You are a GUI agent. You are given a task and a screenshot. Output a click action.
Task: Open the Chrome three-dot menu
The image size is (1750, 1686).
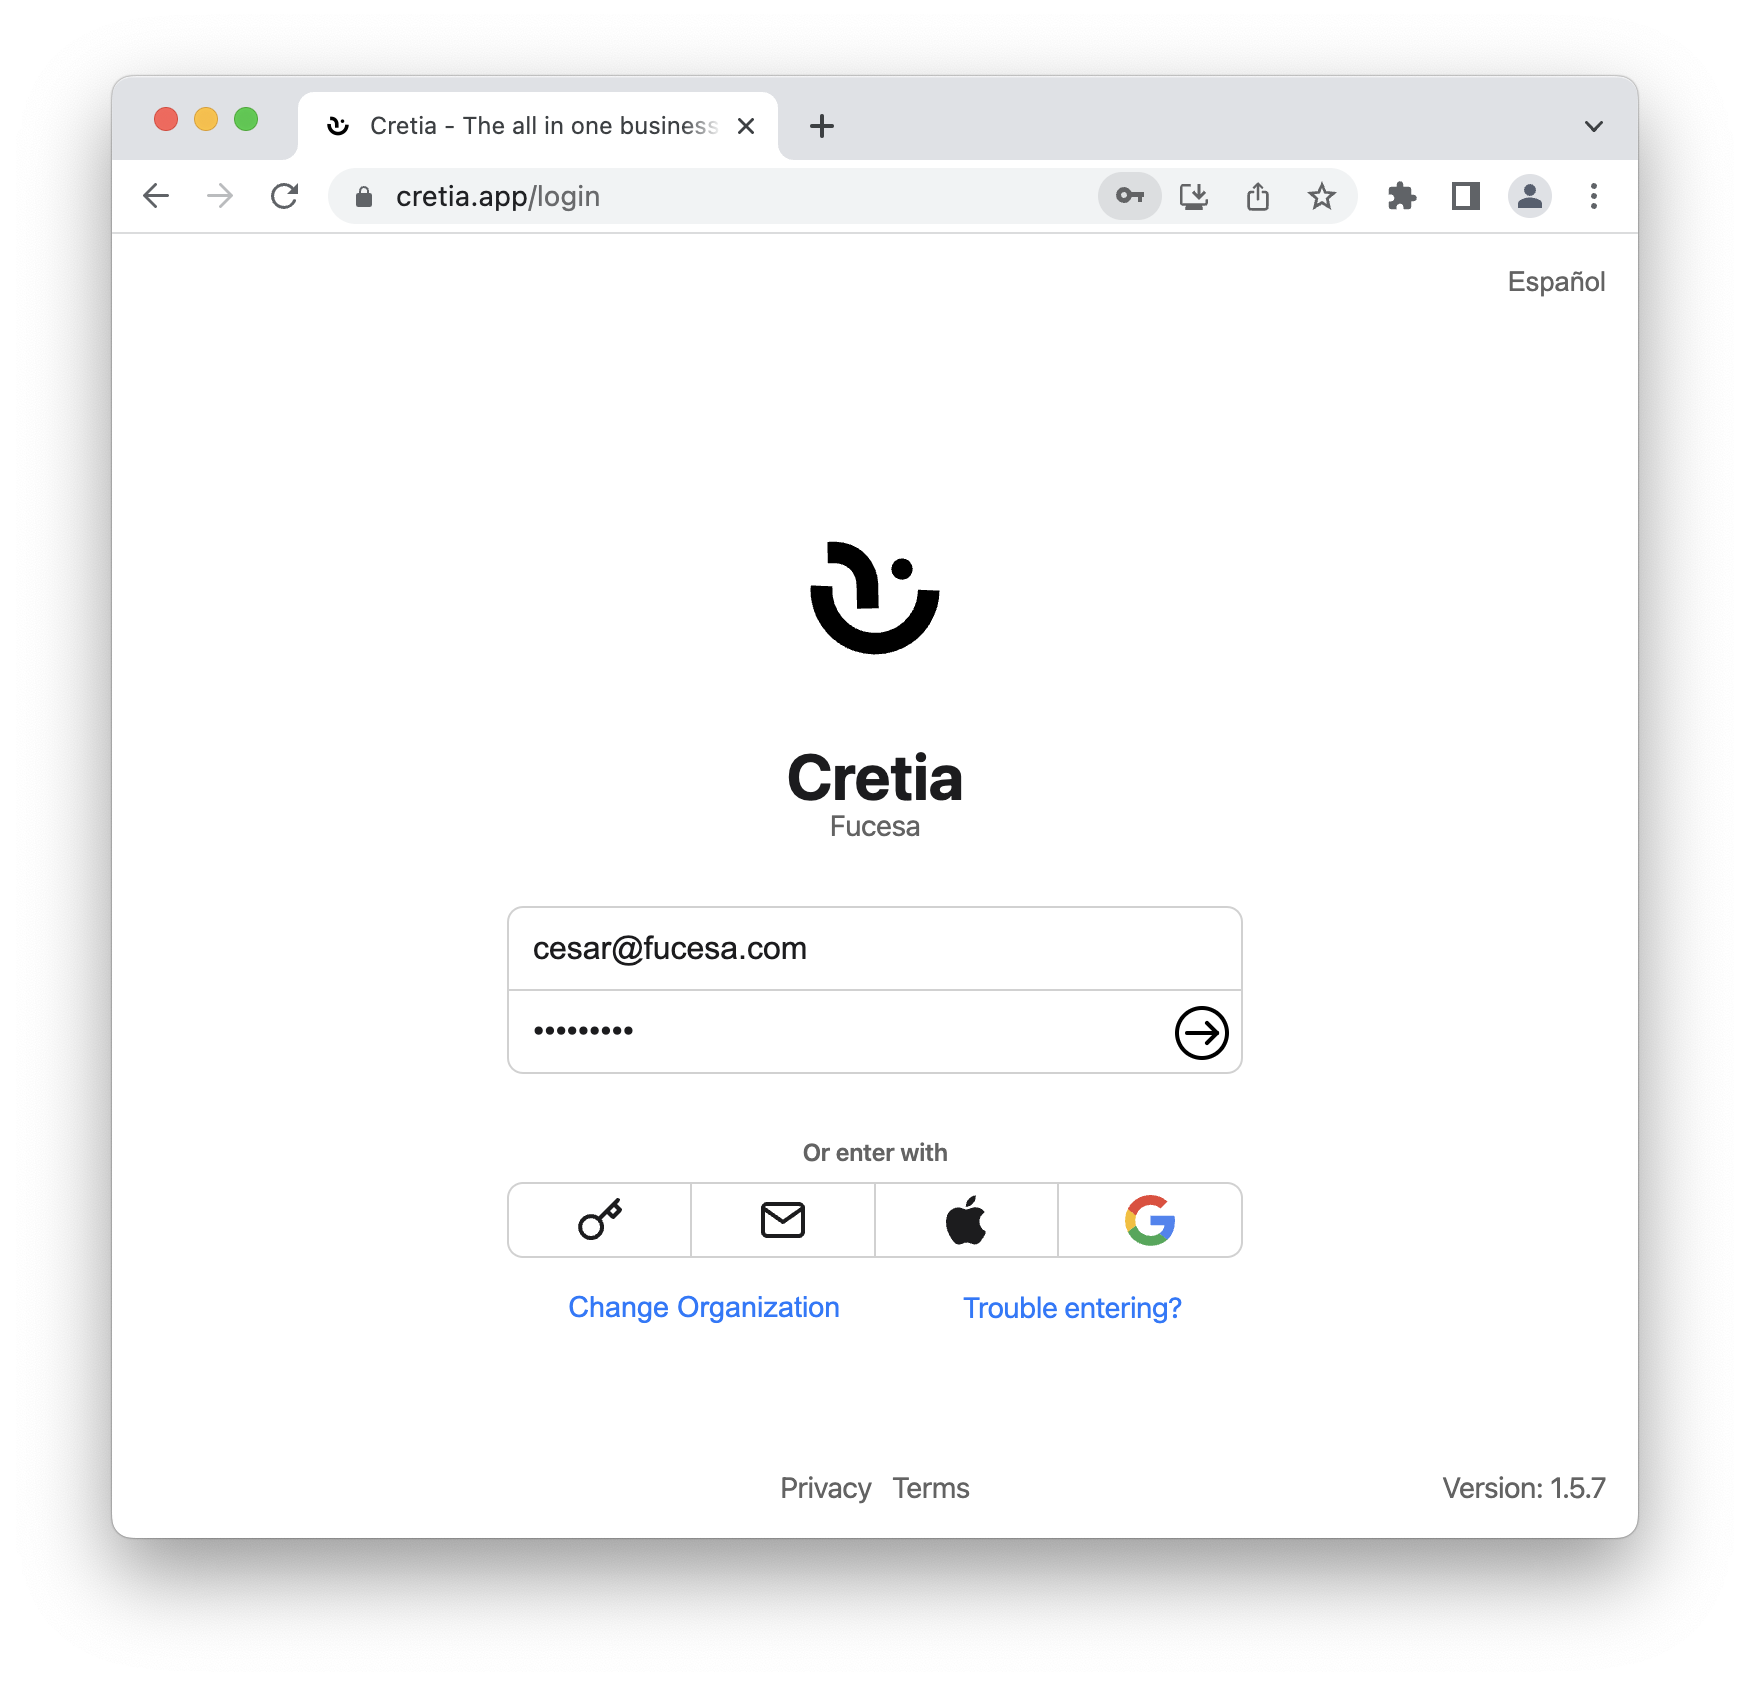(1594, 196)
